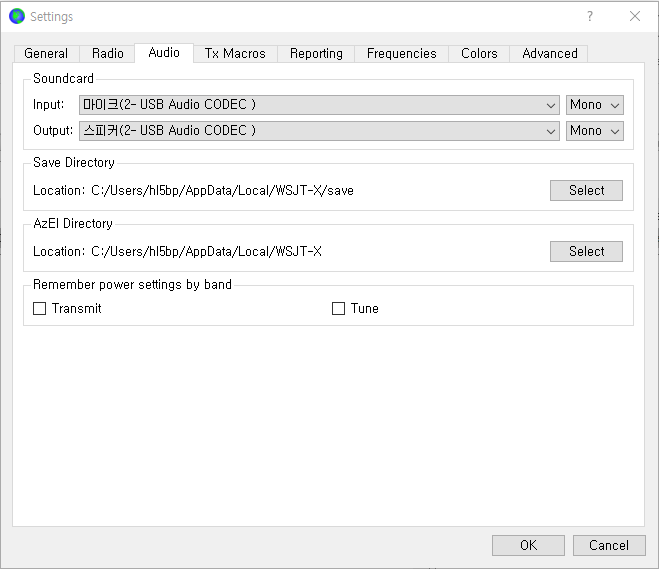
Task: Open the Frequencies tab
Action: (401, 54)
